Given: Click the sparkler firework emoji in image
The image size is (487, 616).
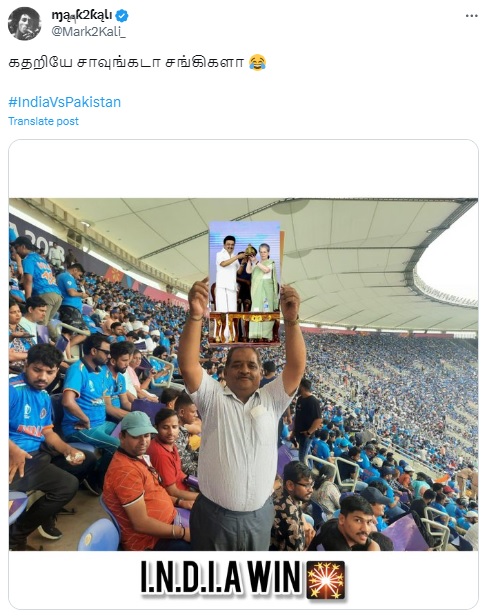Looking at the screenshot, I should (326, 580).
